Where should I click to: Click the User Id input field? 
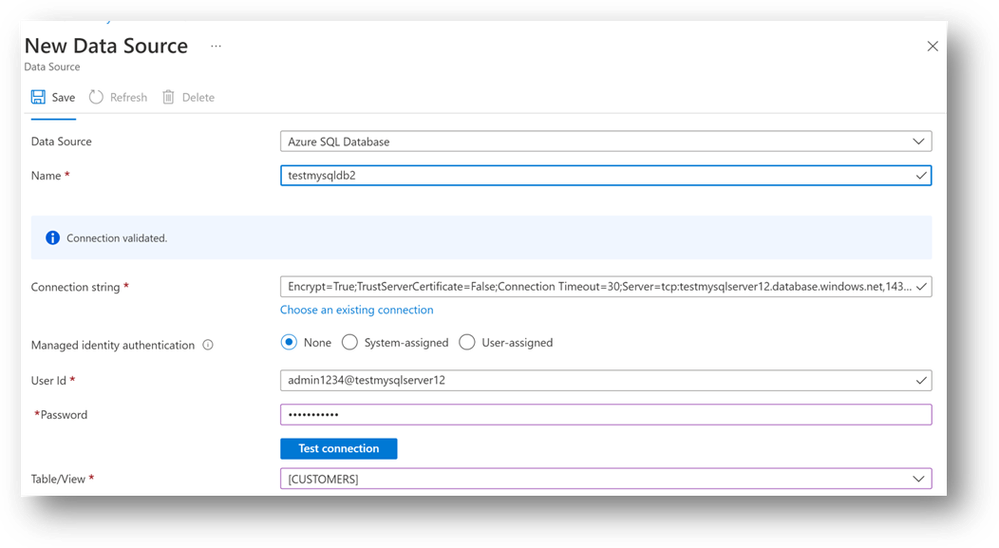click(598, 380)
